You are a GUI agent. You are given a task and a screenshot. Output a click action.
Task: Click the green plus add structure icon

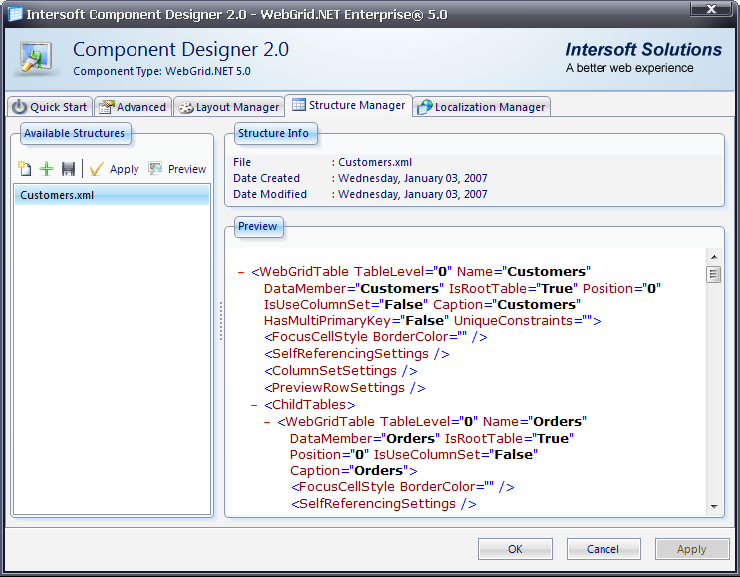(x=46, y=168)
